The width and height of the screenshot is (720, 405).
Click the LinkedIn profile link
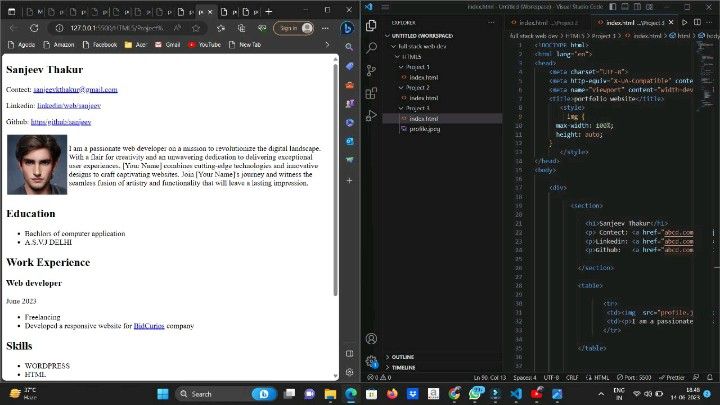(x=69, y=106)
